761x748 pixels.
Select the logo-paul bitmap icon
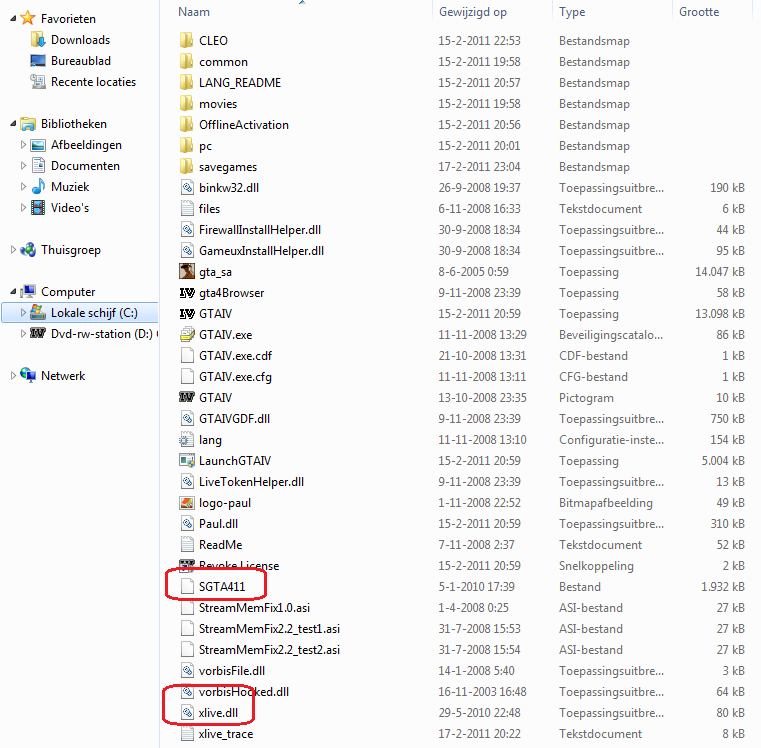coord(187,502)
